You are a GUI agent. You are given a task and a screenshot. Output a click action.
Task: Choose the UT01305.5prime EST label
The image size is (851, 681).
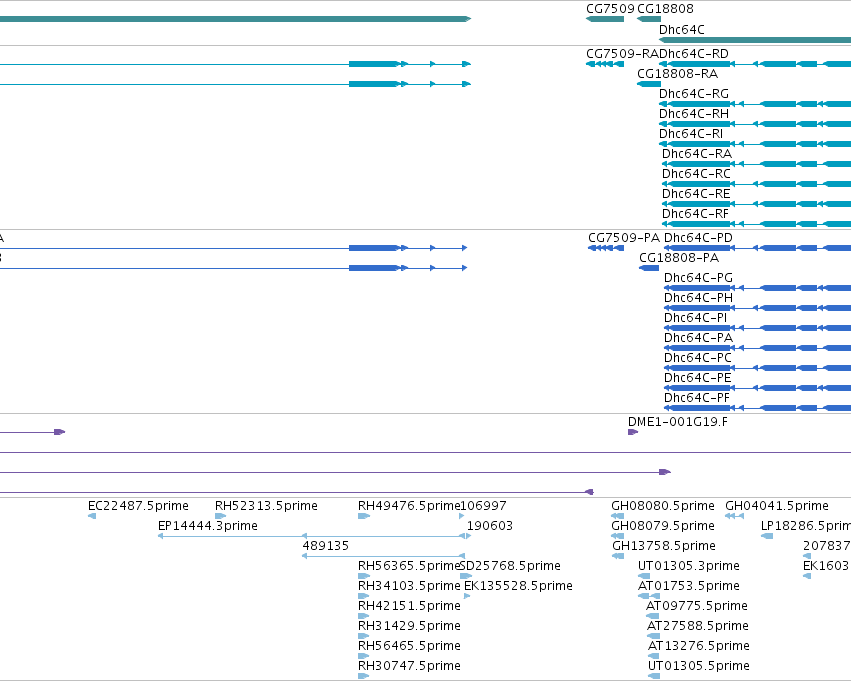pos(699,667)
